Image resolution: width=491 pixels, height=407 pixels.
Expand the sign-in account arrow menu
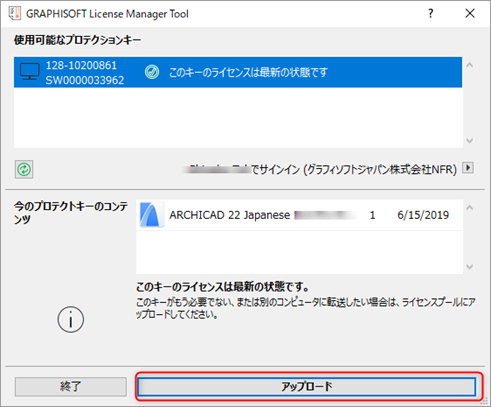(468, 168)
